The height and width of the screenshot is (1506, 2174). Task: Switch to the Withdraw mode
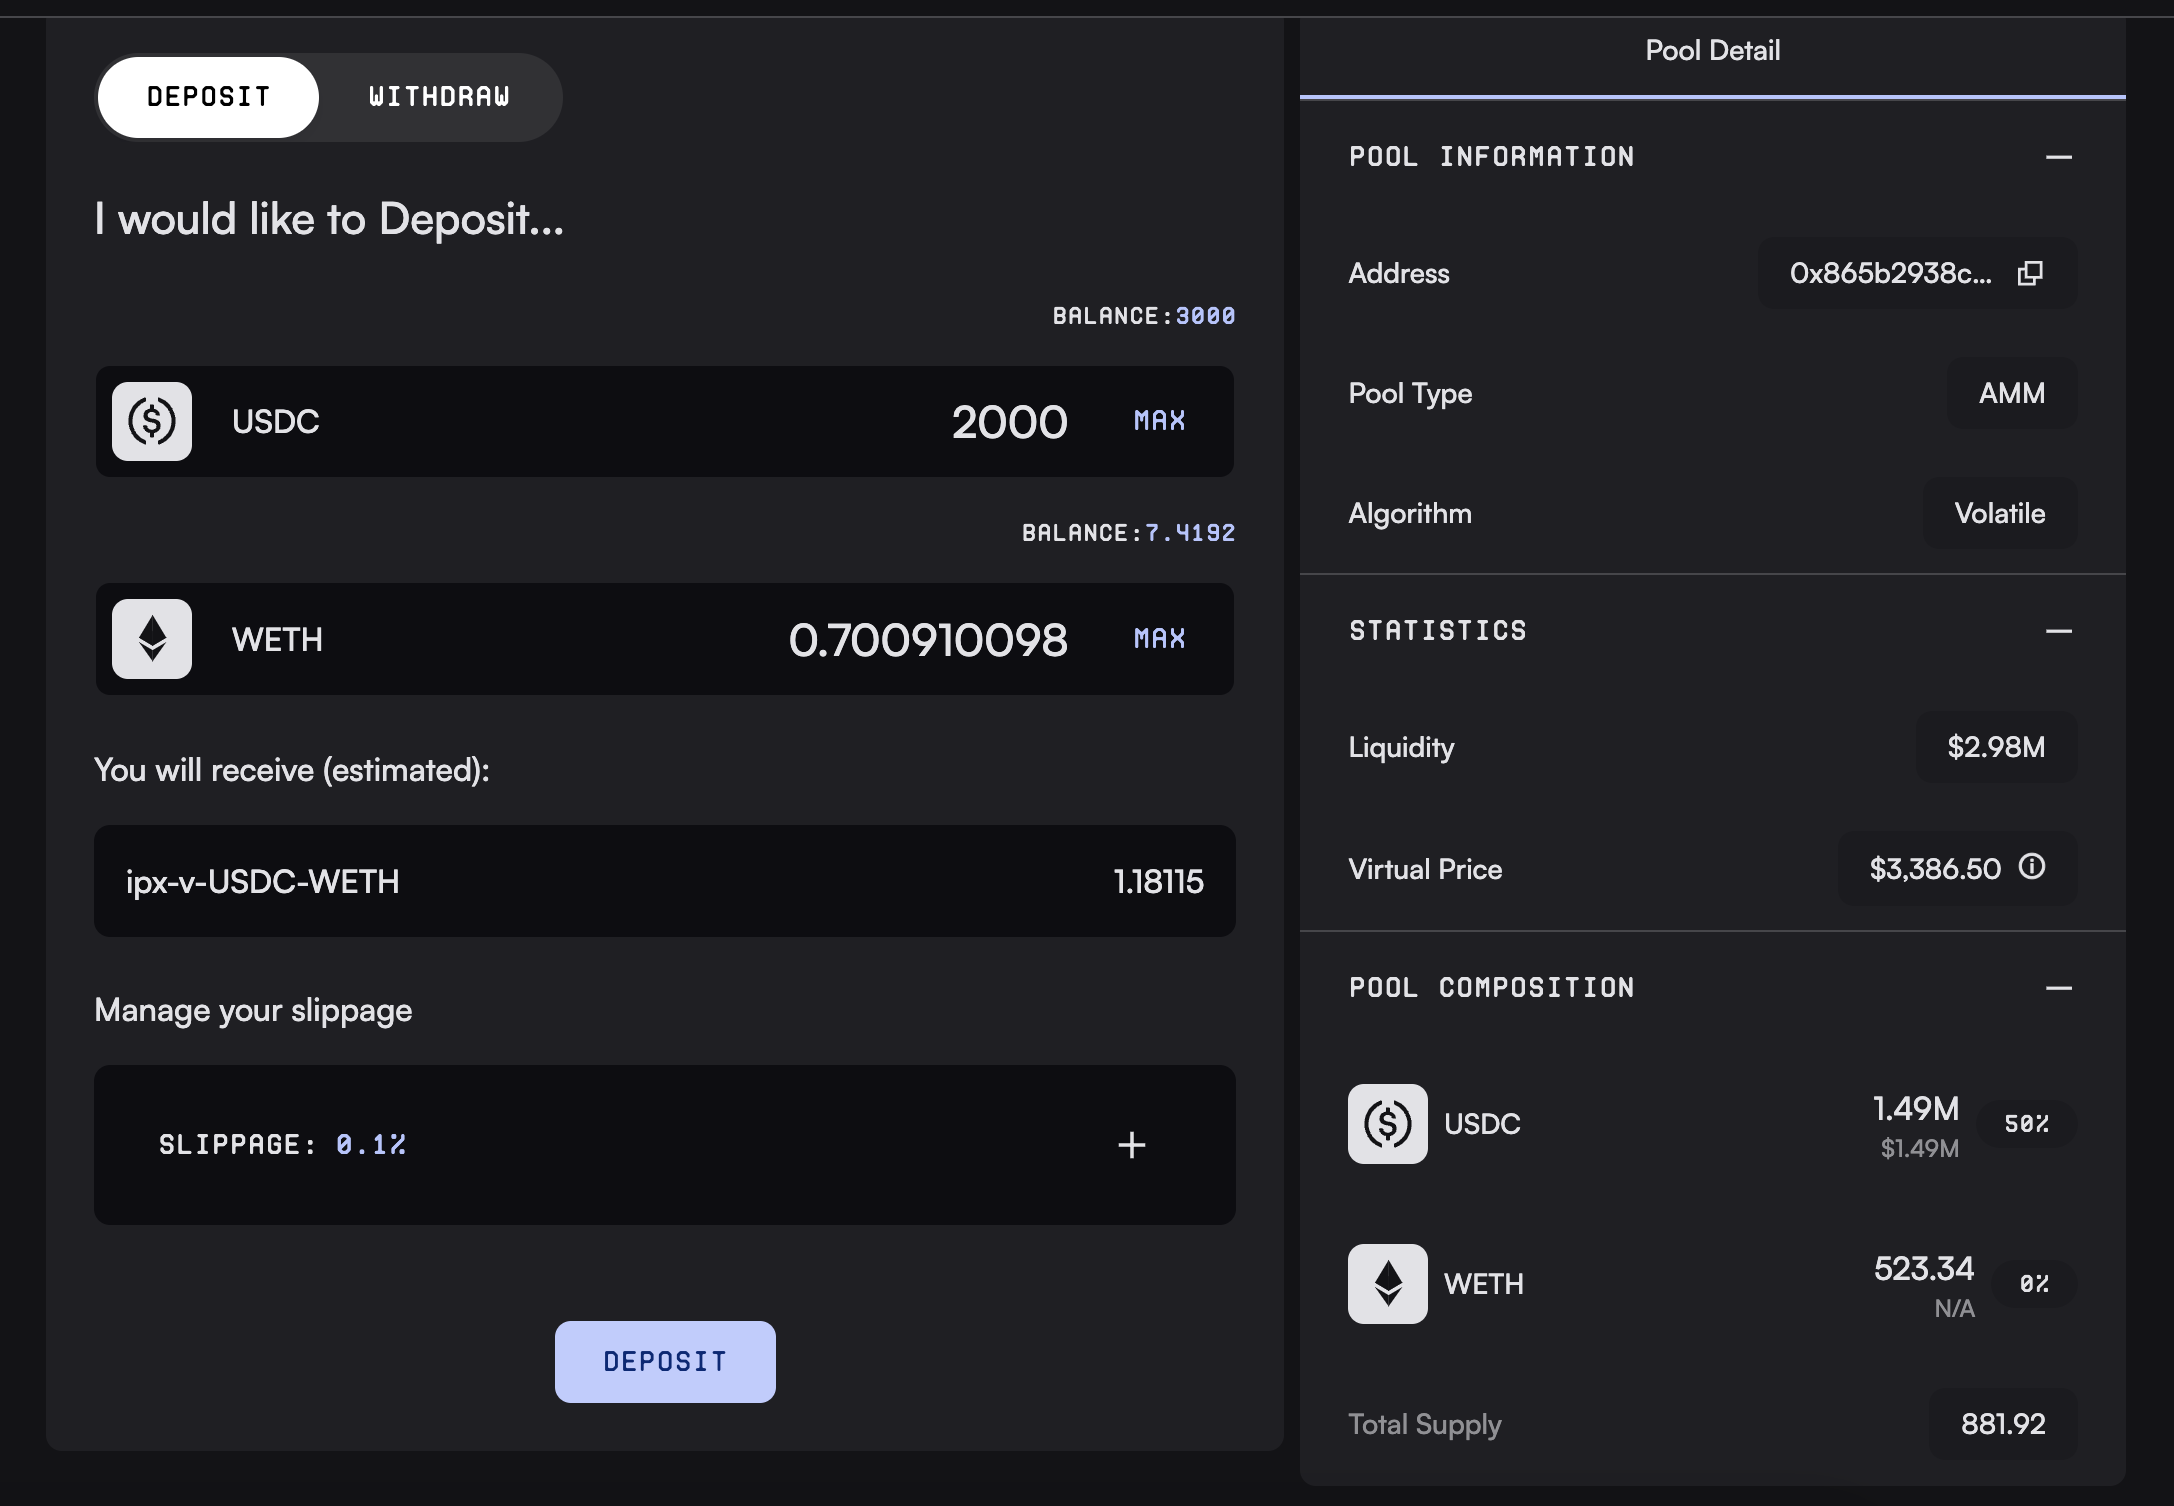tap(439, 97)
